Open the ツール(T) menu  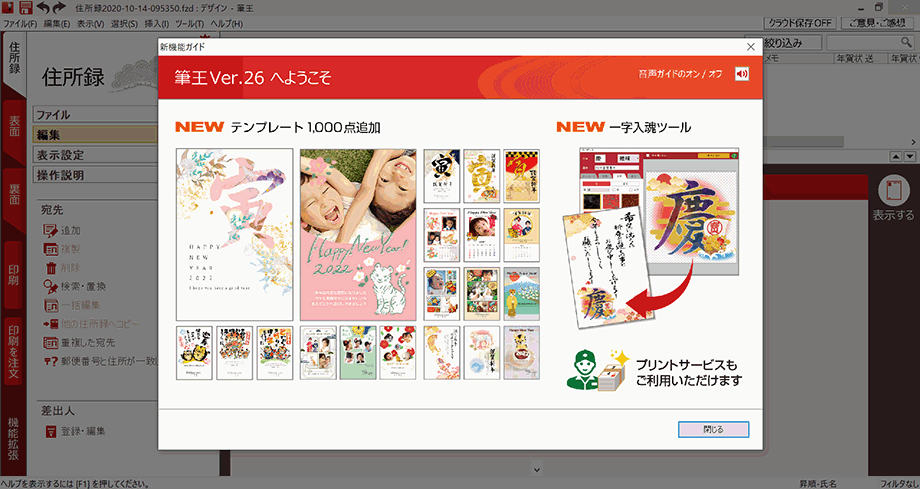[x=189, y=23]
